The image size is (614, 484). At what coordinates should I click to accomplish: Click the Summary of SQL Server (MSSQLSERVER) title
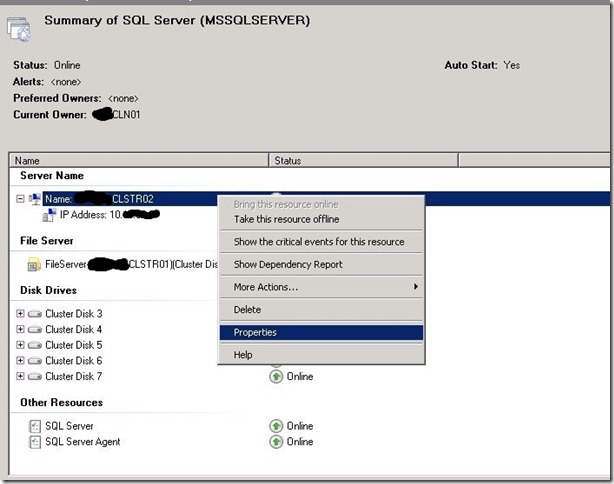[x=177, y=20]
